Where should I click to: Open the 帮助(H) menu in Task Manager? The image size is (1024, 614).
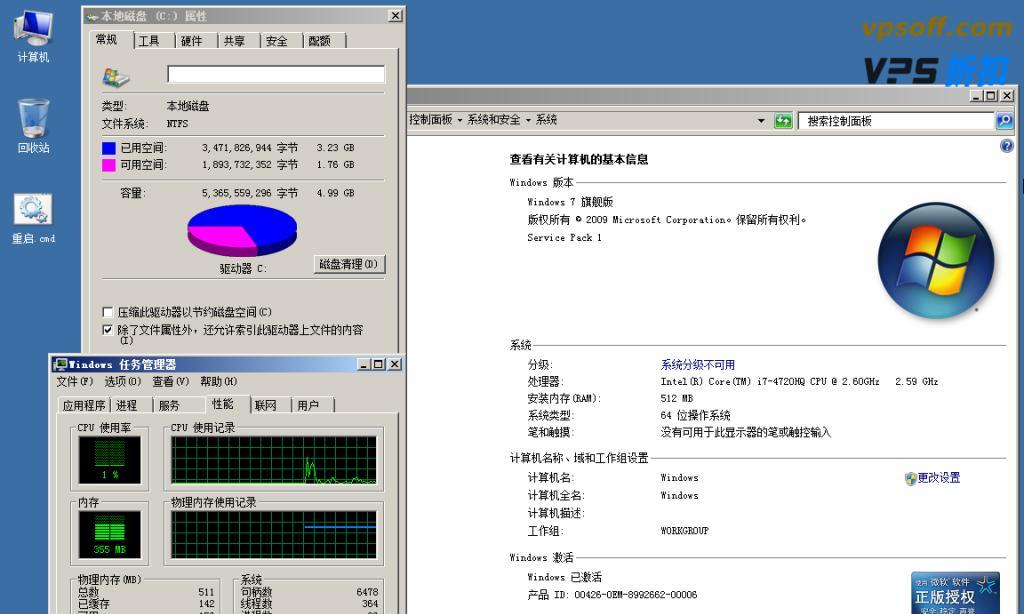point(219,381)
